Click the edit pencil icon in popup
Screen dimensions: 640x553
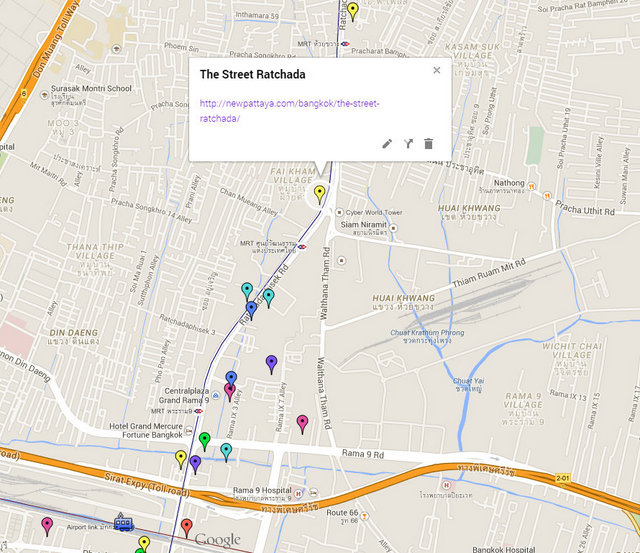pyautogui.click(x=387, y=144)
